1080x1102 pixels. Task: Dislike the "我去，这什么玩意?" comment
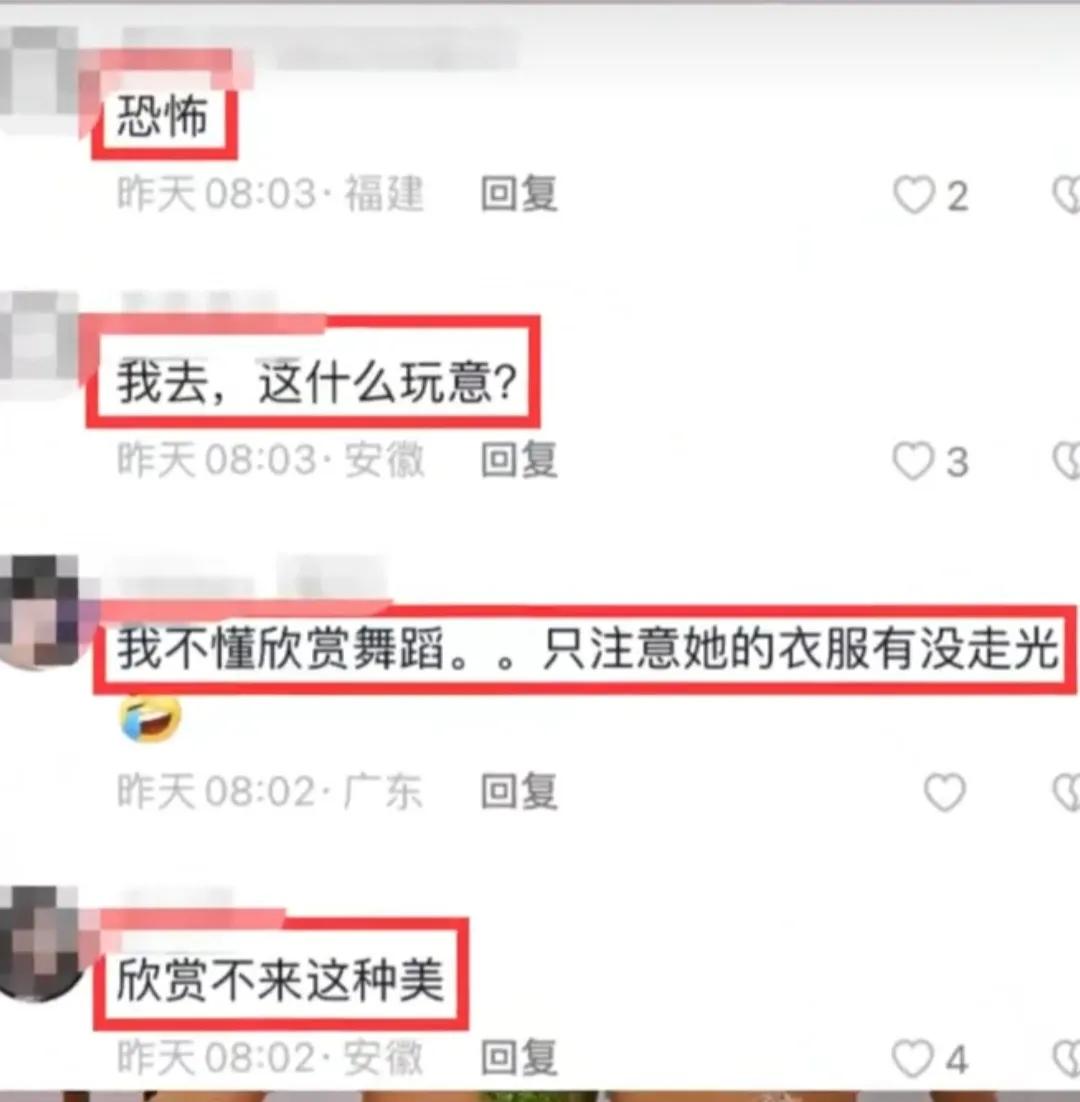click(x=1067, y=461)
